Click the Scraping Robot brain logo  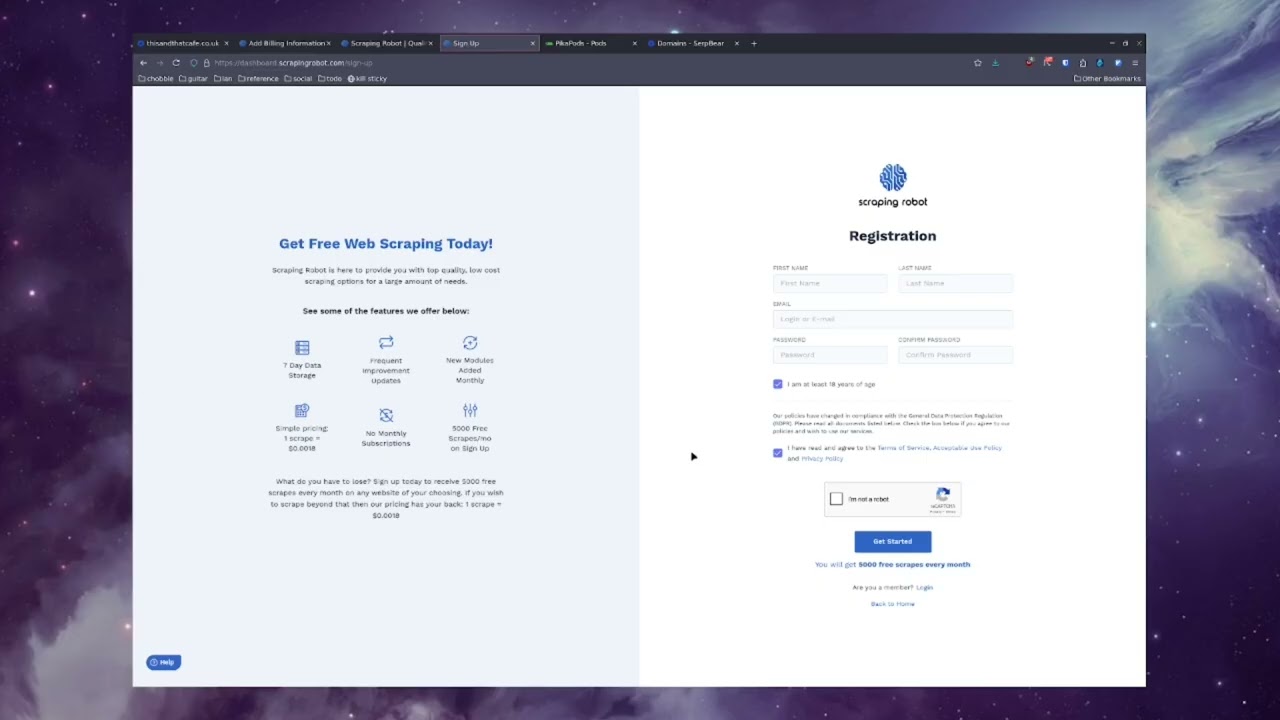893,178
